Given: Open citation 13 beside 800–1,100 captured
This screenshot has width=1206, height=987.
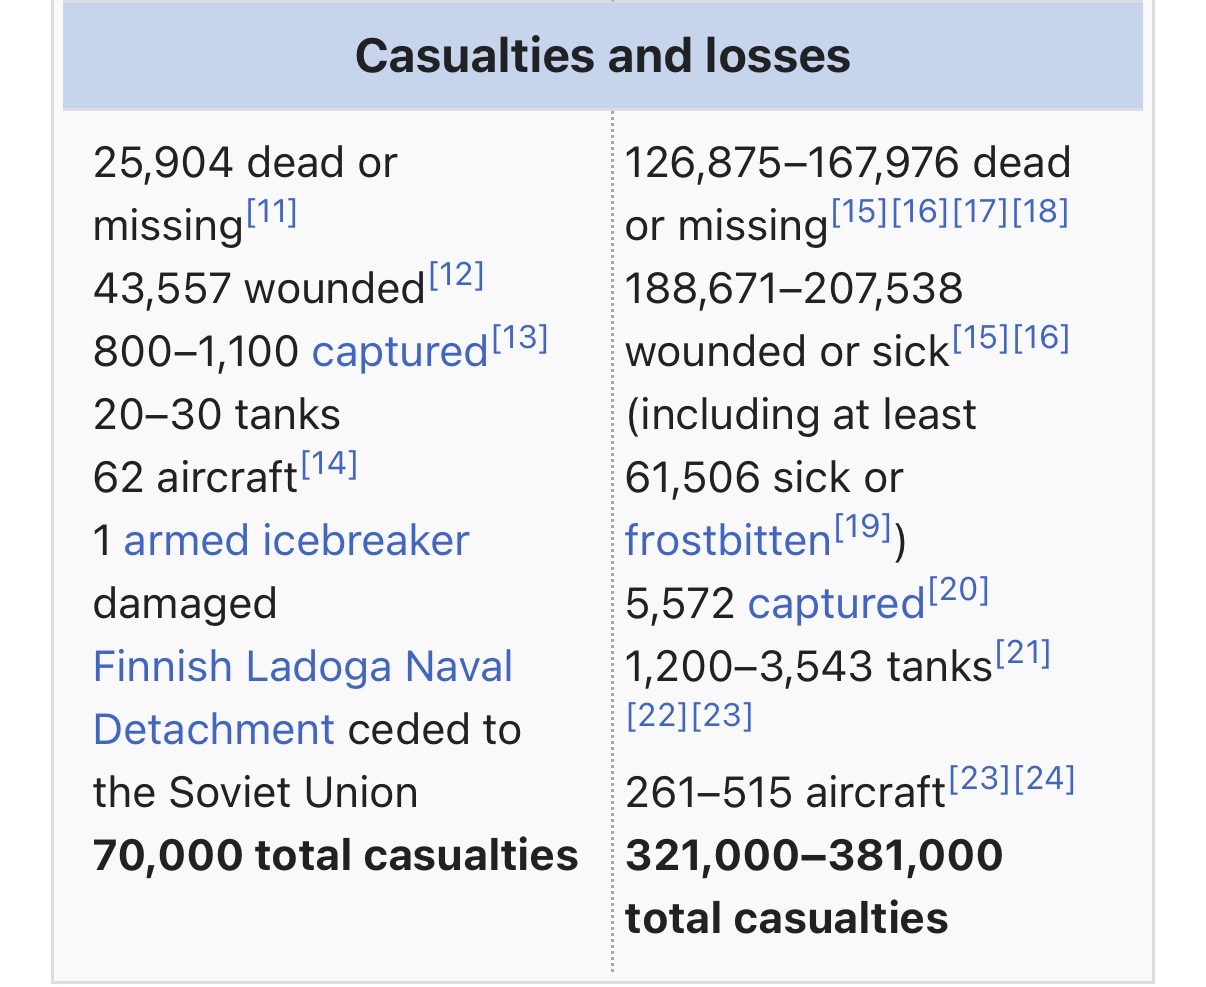Looking at the screenshot, I should (x=519, y=338).
